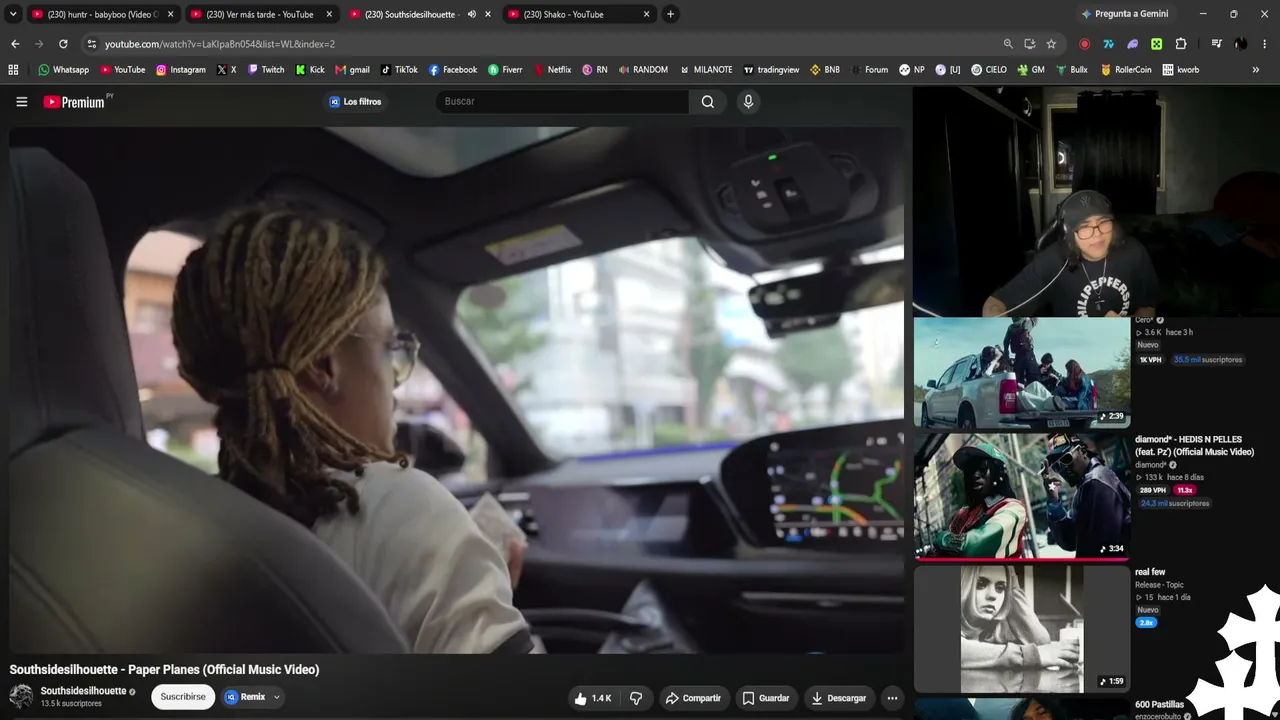Click the search magnifier button
The image size is (1280, 720).
(708, 101)
